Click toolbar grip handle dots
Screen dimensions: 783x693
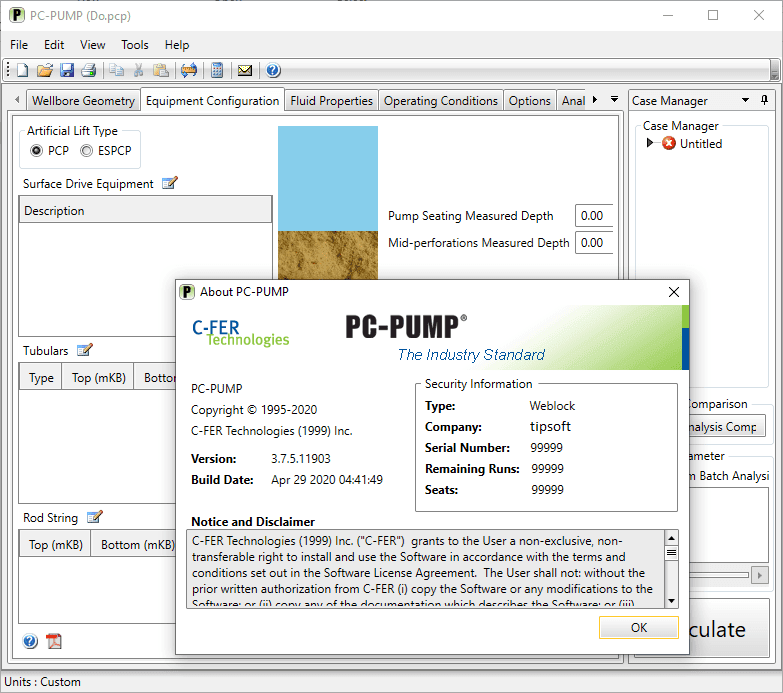[x=7, y=70]
